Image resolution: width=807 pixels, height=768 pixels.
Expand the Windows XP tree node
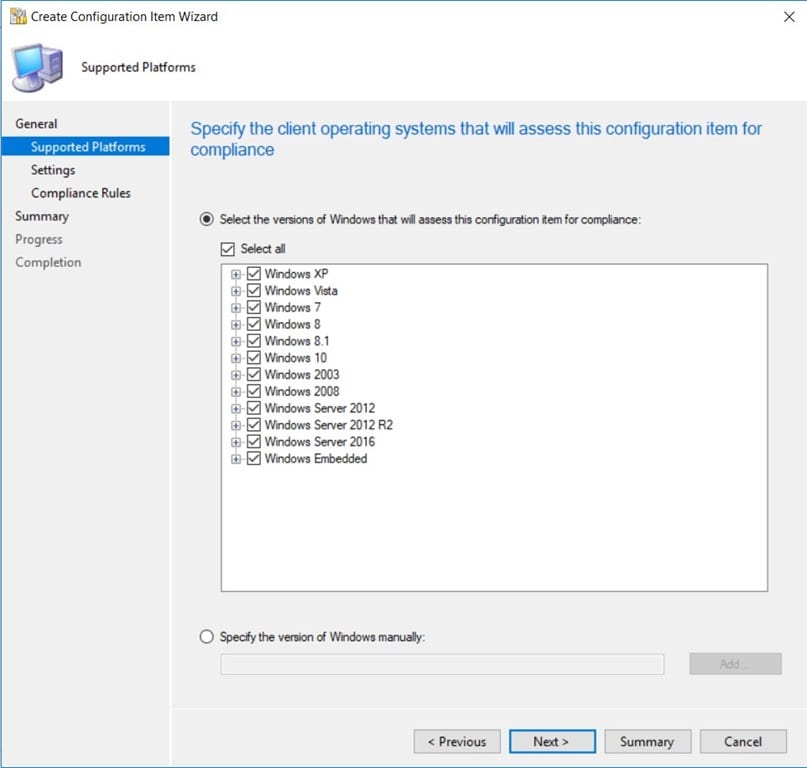236,274
